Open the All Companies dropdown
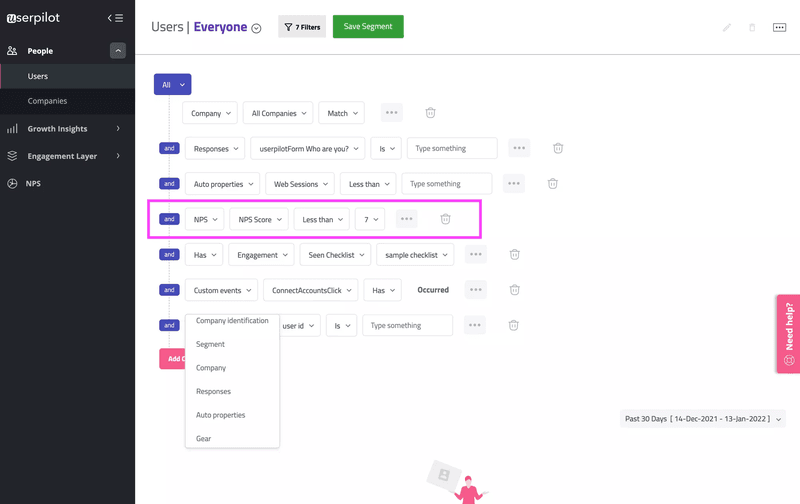Image resolution: width=800 pixels, height=504 pixels. [278, 113]
